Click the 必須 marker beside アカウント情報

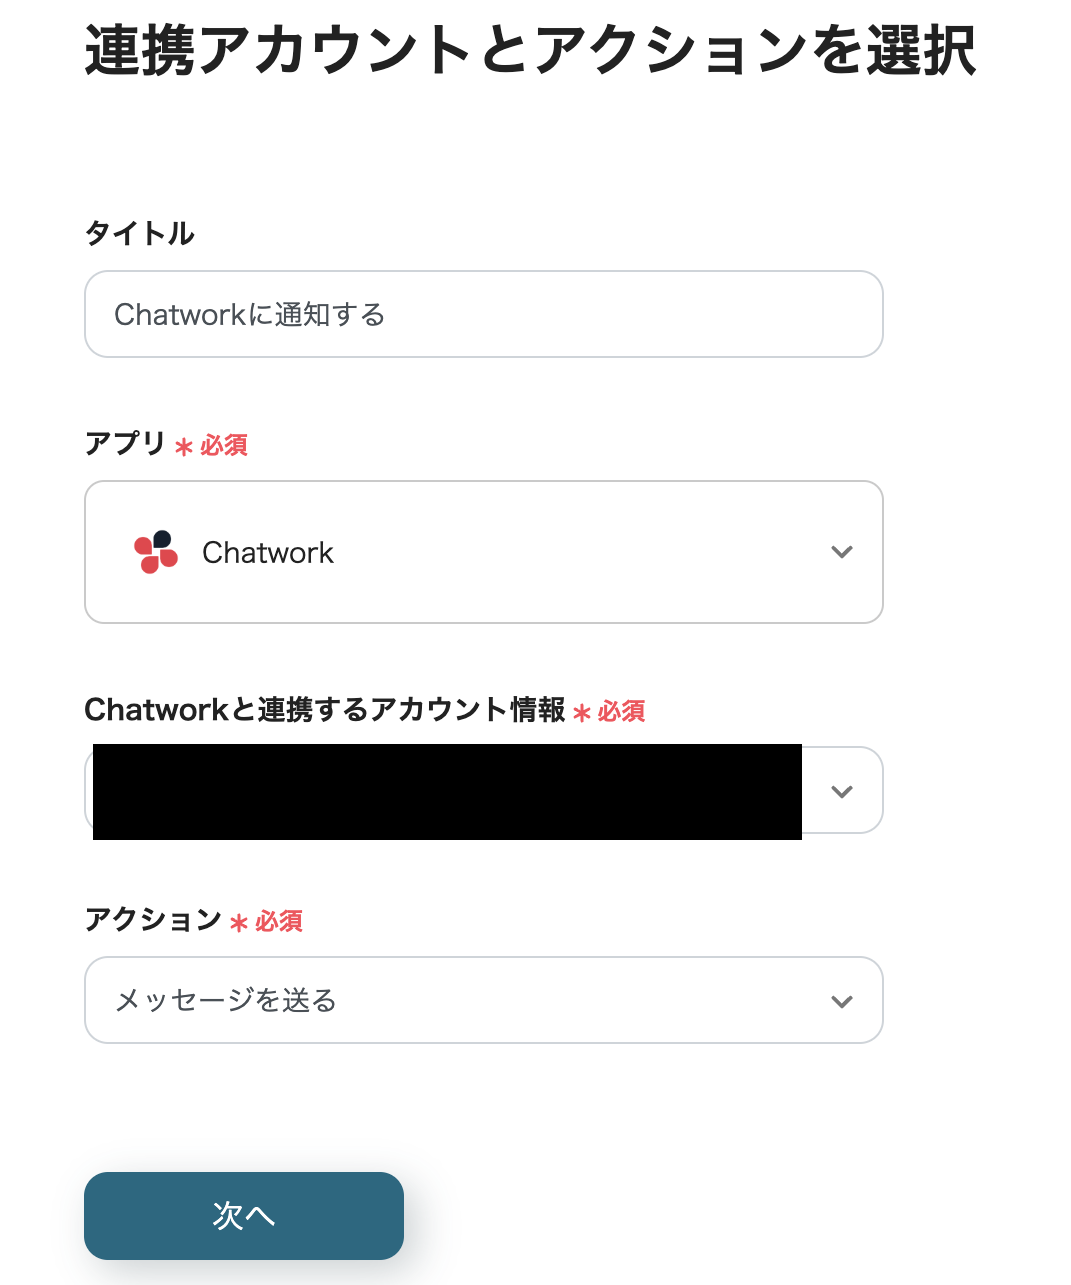coord(622,711)
